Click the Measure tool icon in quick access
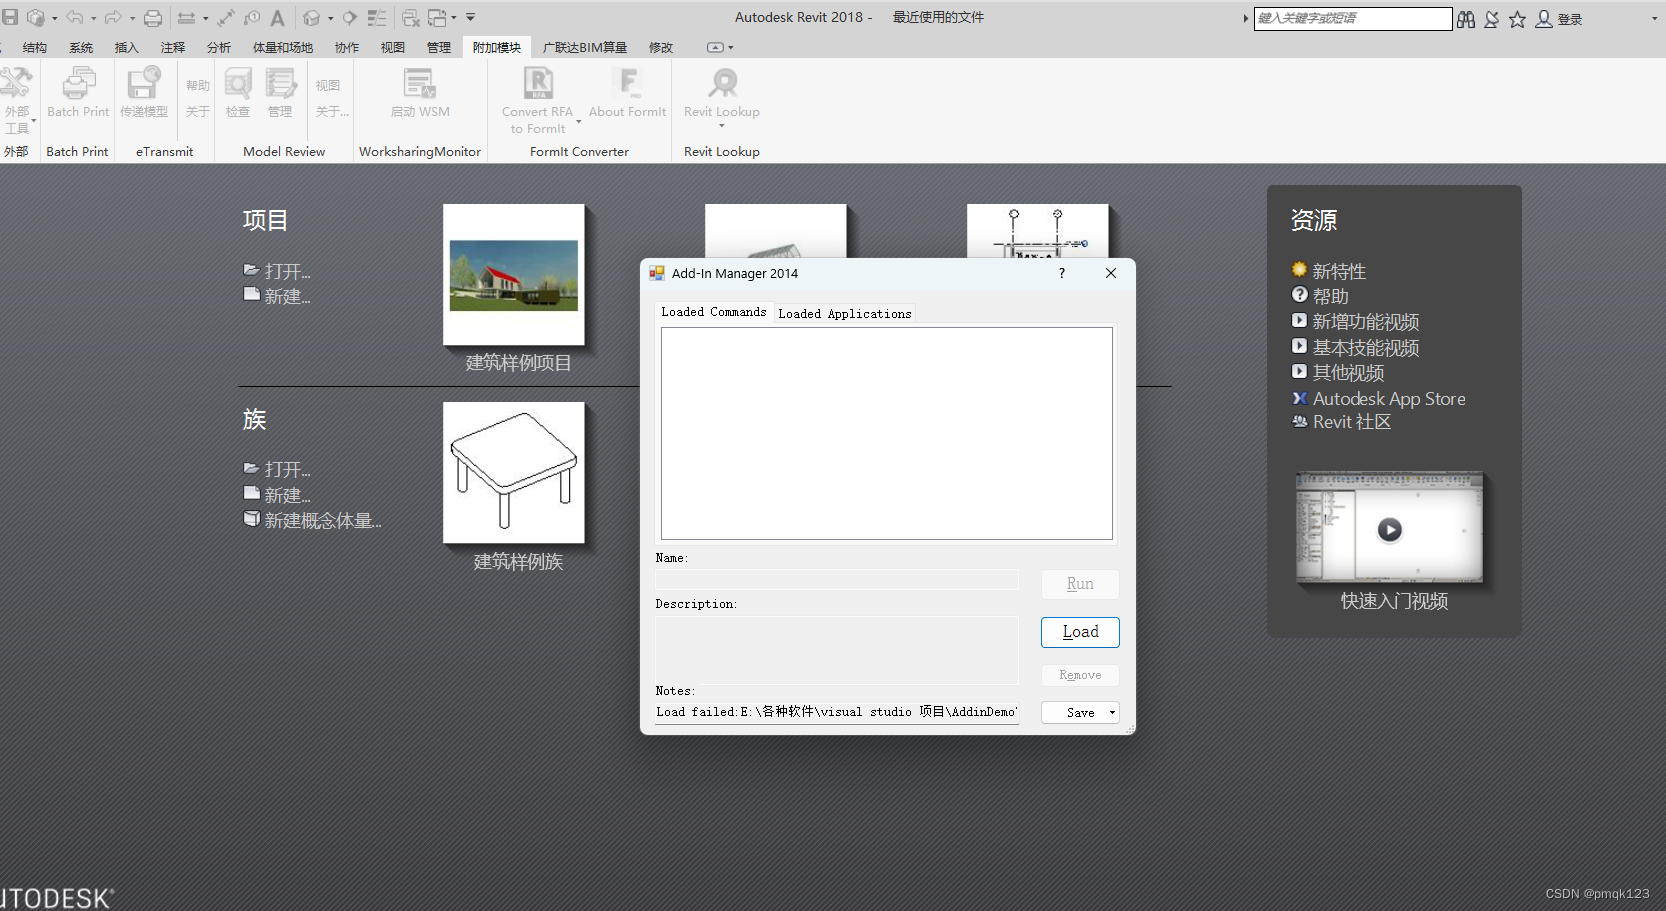 186,17
